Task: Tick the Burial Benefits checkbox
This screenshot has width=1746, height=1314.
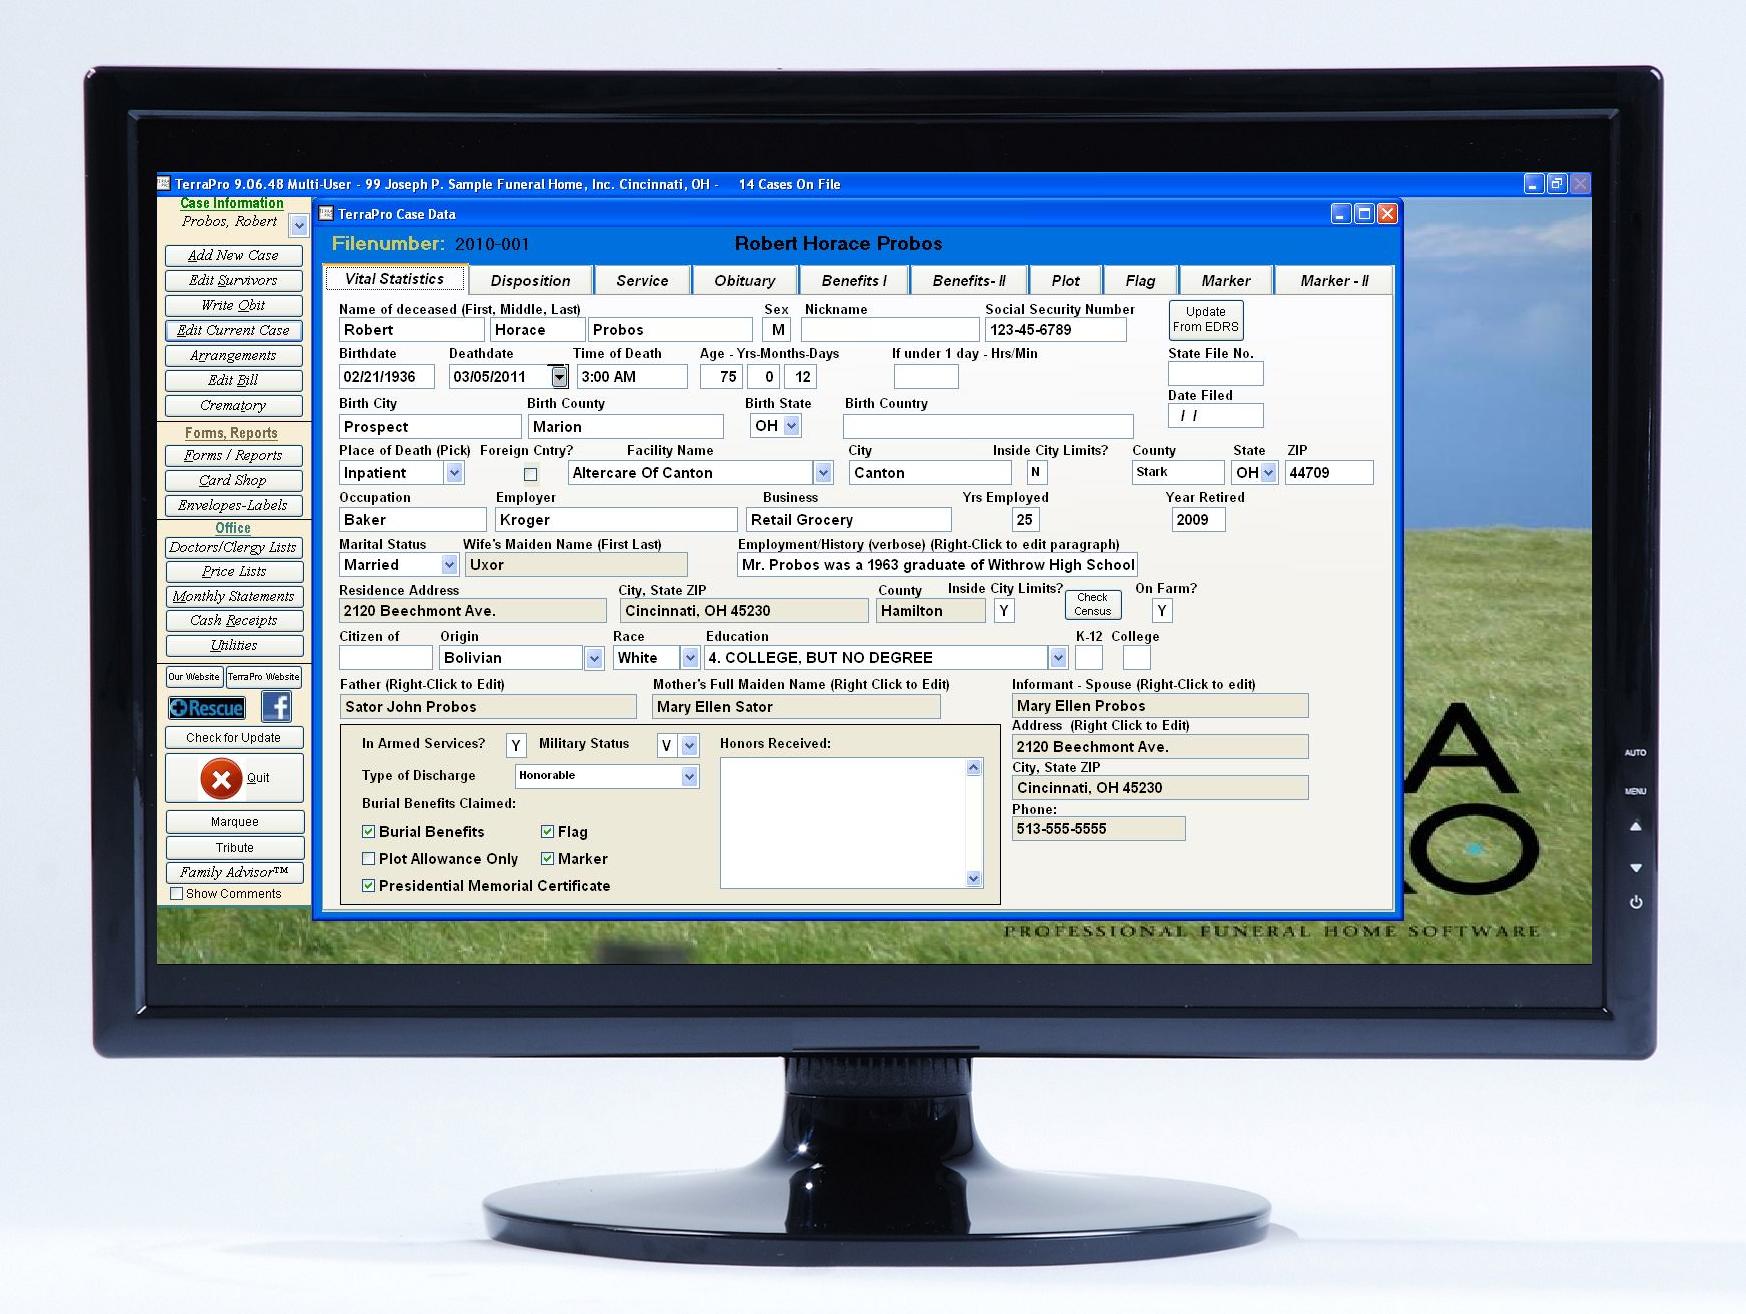Action: 368,831
